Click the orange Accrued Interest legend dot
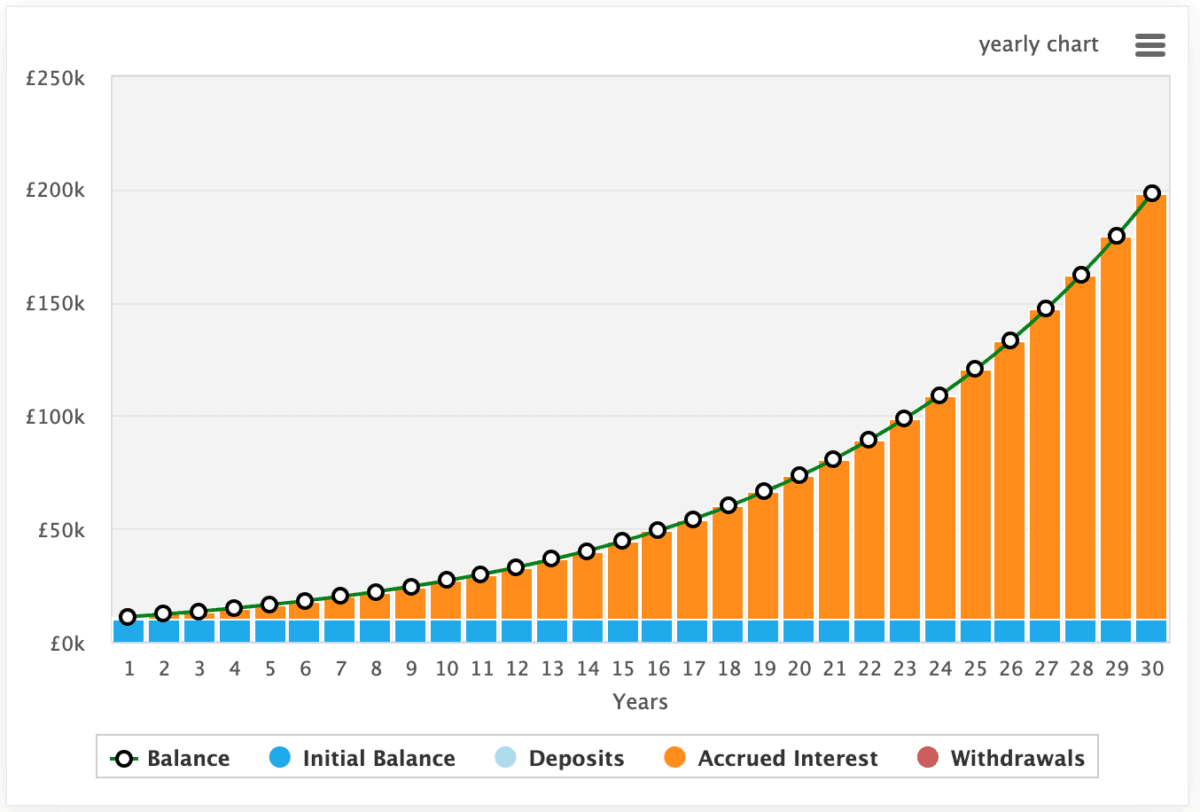Viewport: 1200px width, 812px height. click(675, 759)
